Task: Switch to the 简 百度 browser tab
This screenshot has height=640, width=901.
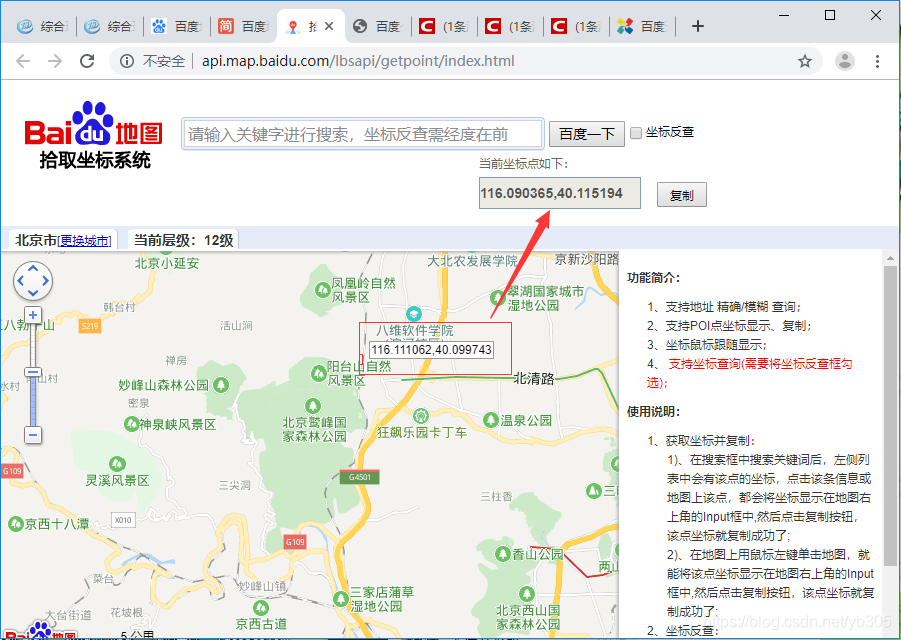Action: pos(243,26)
